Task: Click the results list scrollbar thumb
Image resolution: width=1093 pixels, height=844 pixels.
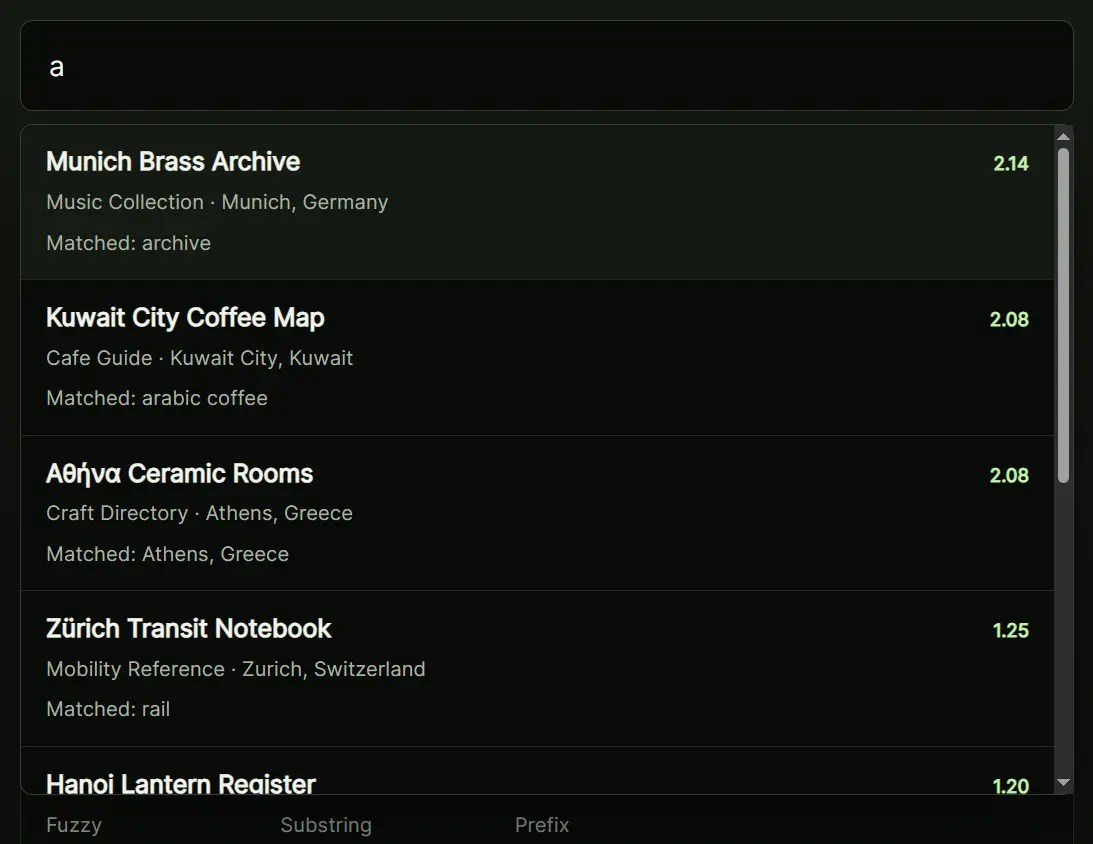Action: (1063, 315)
